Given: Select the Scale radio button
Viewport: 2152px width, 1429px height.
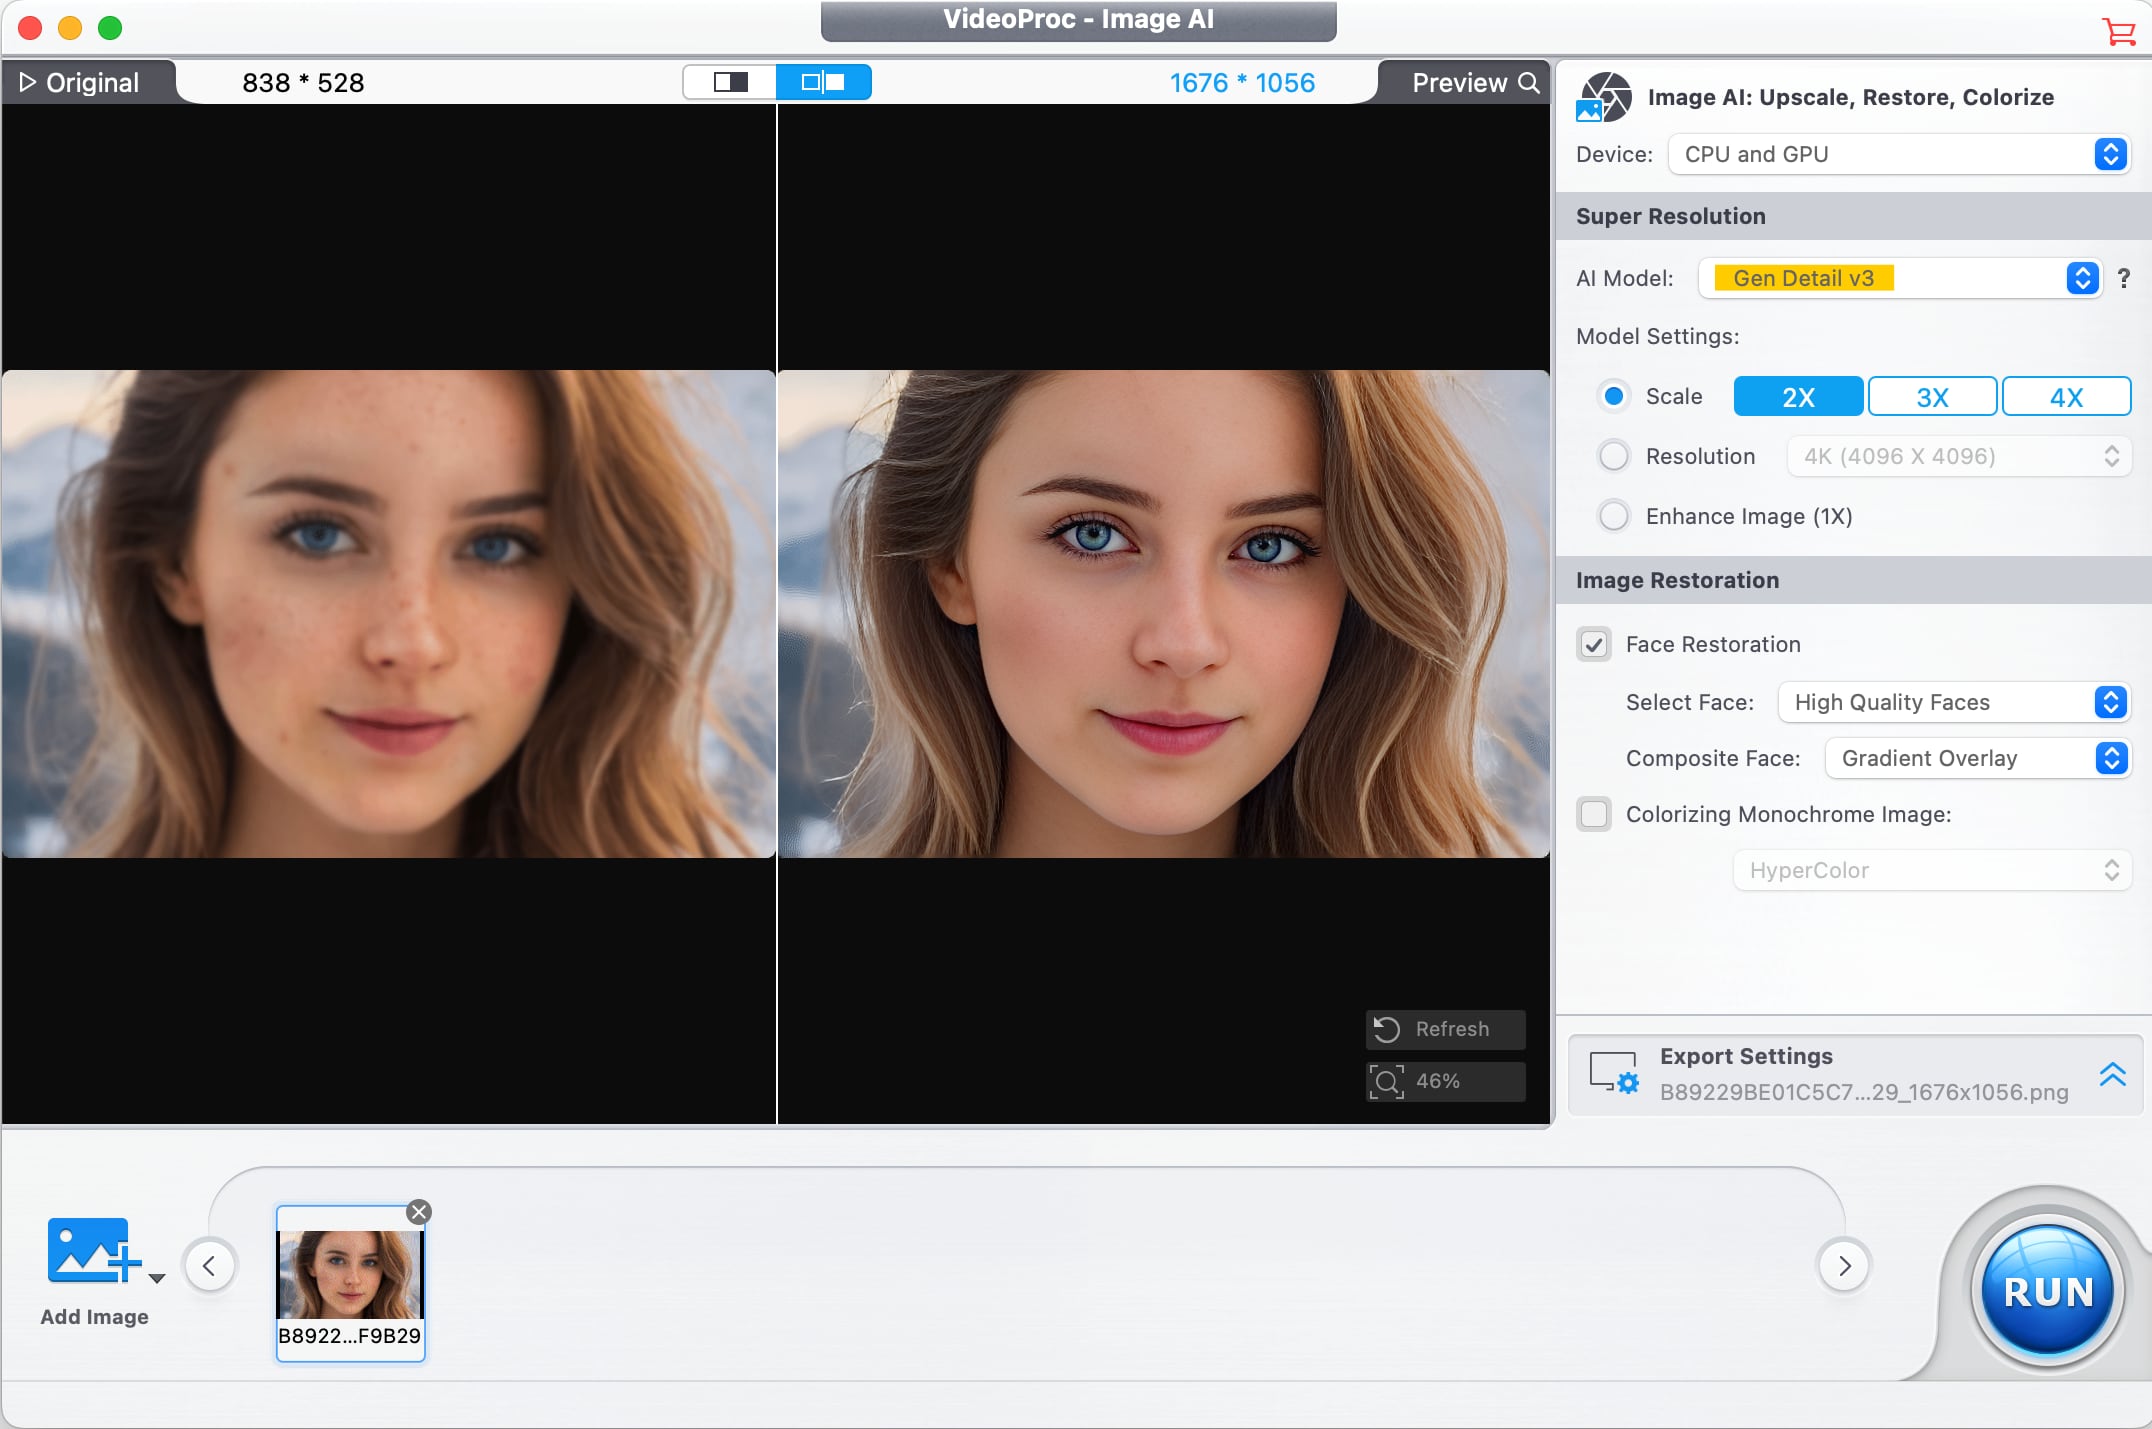Looking at the screenshot, I should click(1613, 396).
